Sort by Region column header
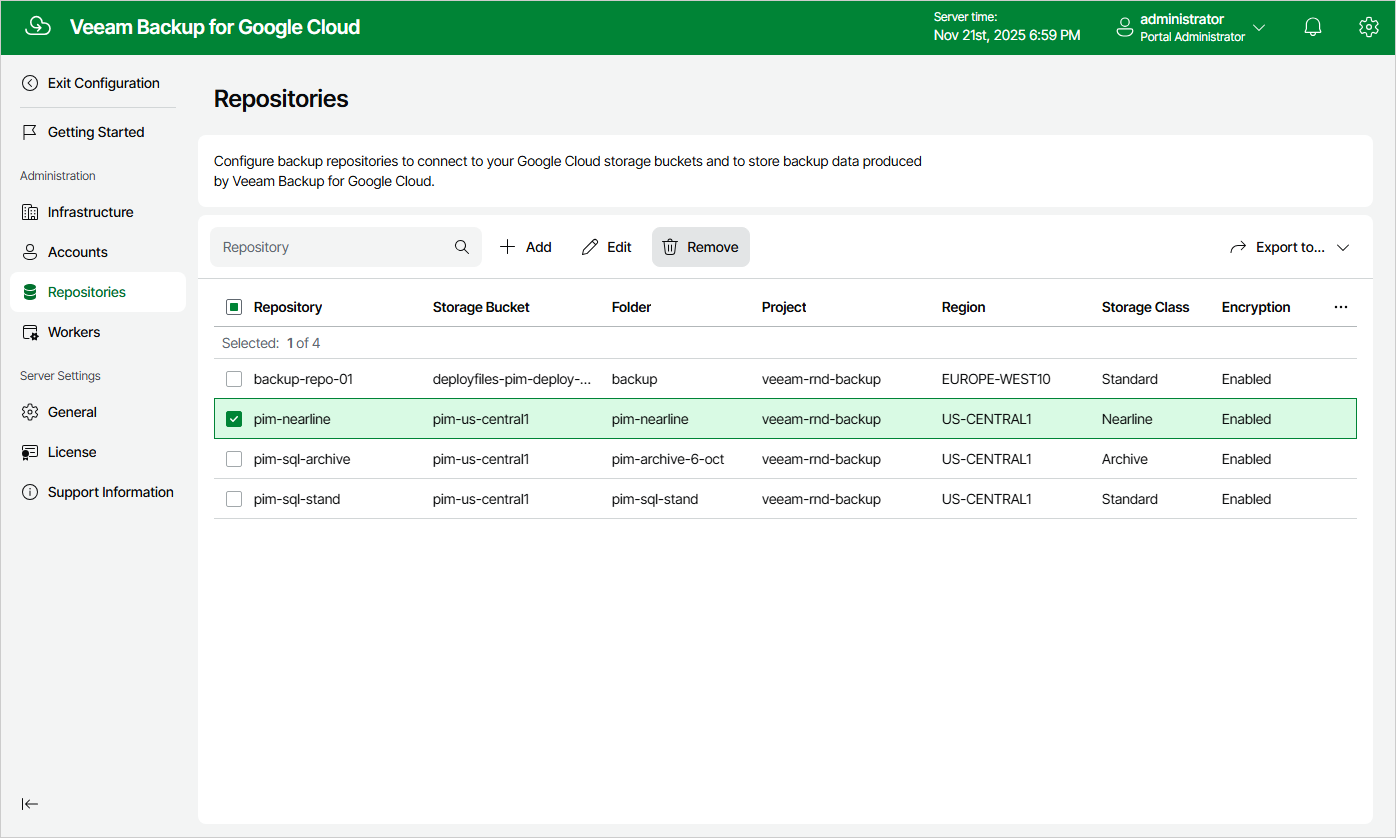The height and width of the screenshot is (838, 1396). click(964, 307)
